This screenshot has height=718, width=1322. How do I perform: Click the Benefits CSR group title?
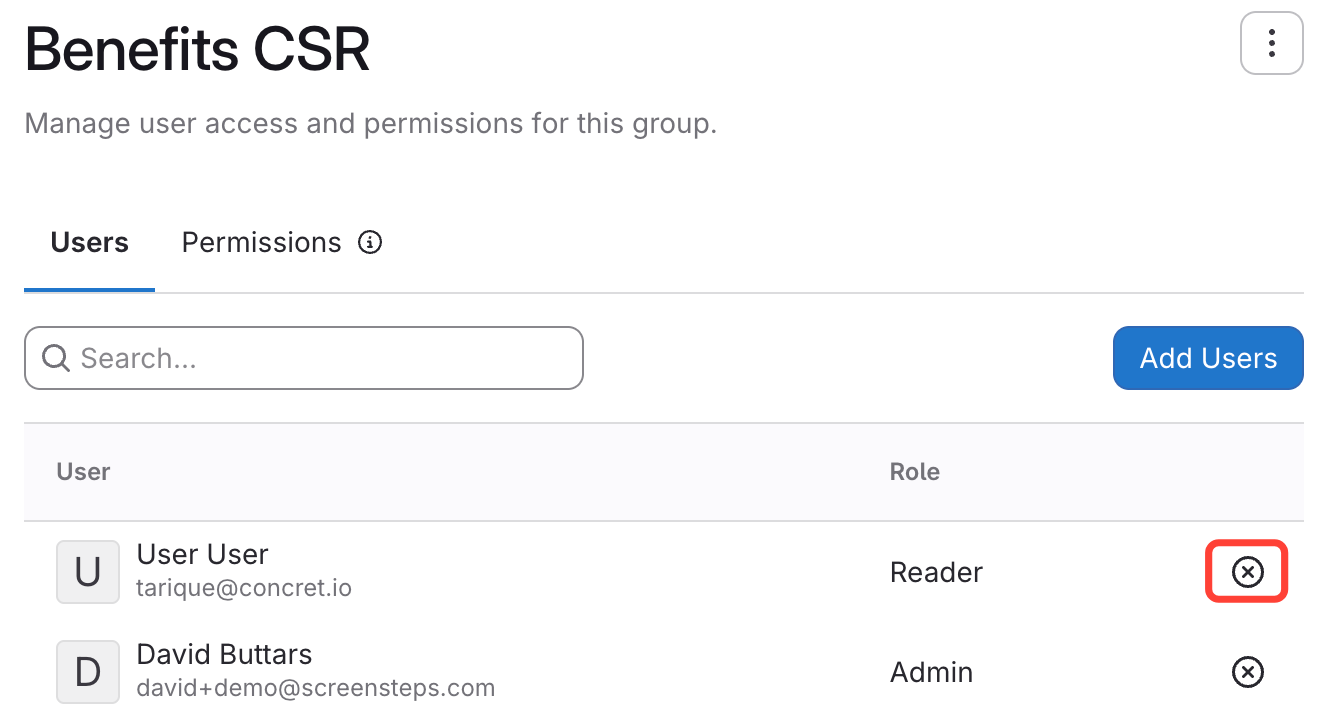tap(198, 50)
